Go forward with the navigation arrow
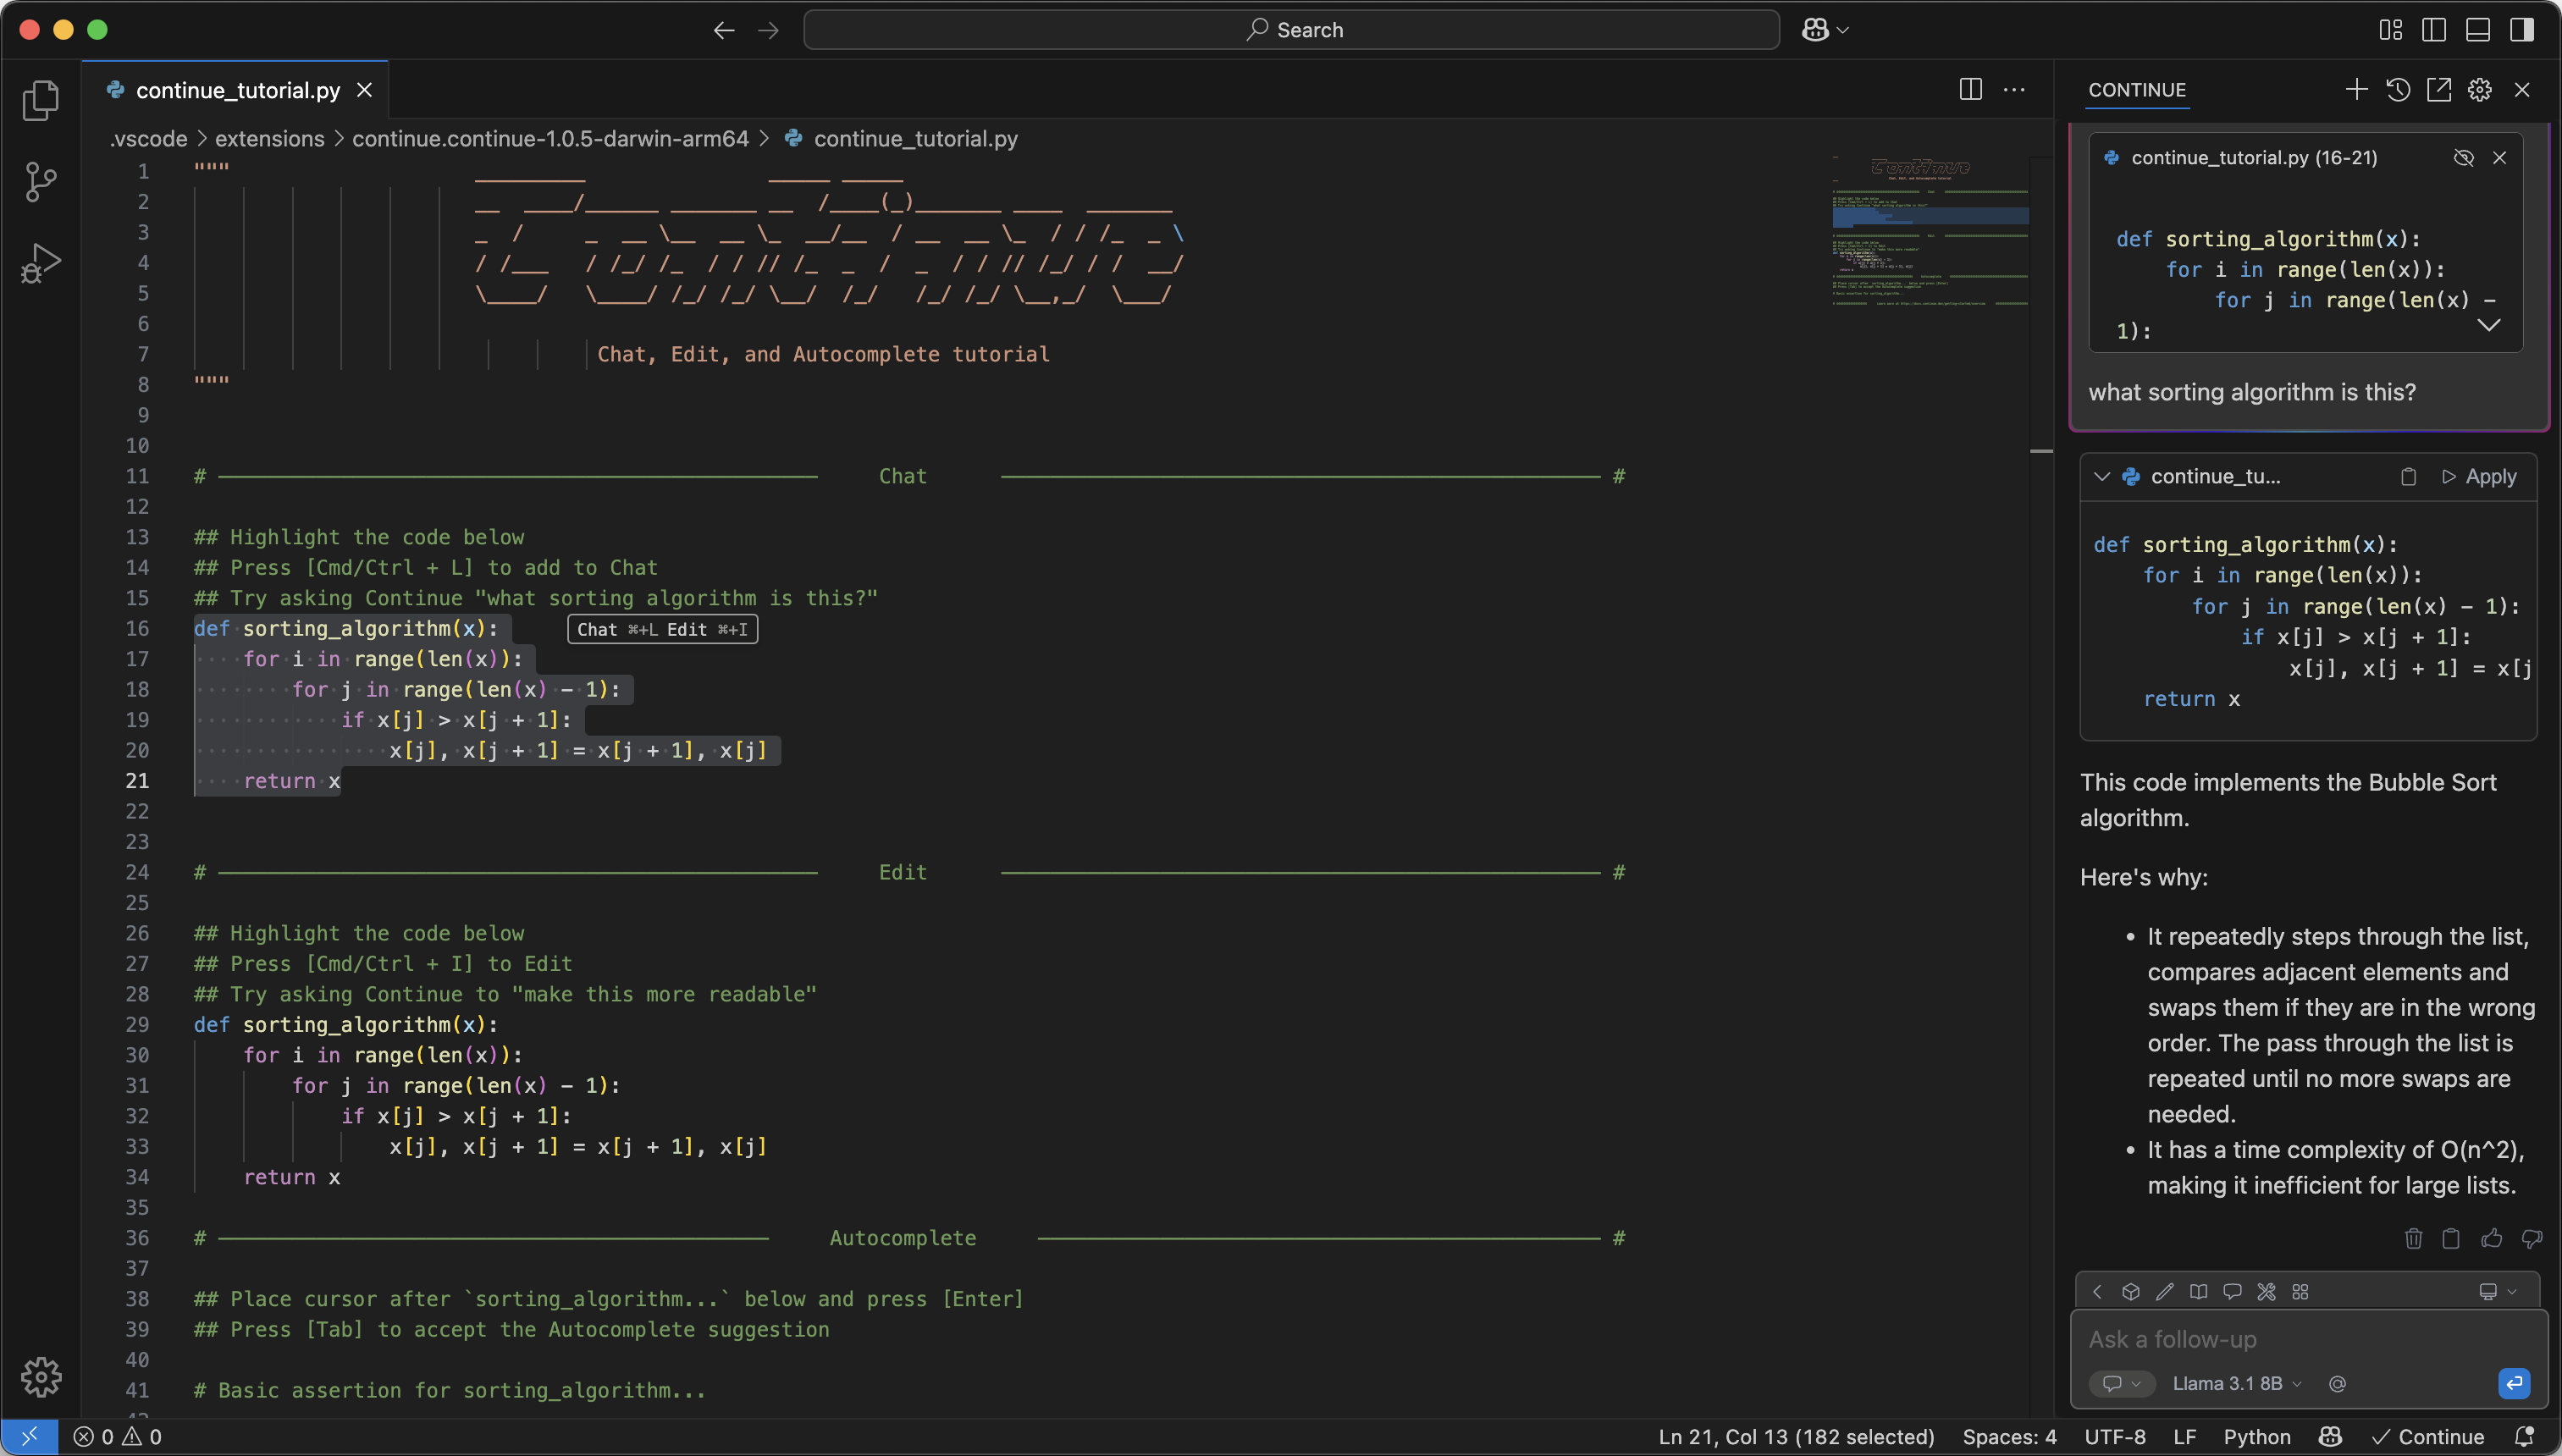The image size is (2562, 1456). (768, 30)
